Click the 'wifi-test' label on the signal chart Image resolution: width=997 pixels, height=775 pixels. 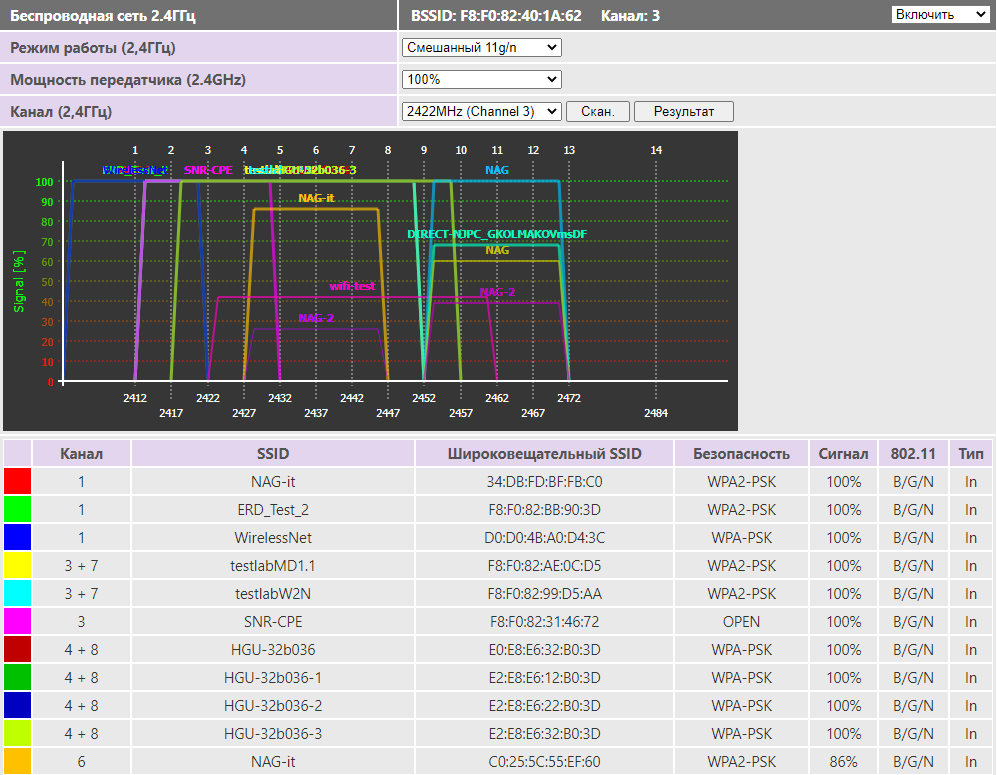353,286
